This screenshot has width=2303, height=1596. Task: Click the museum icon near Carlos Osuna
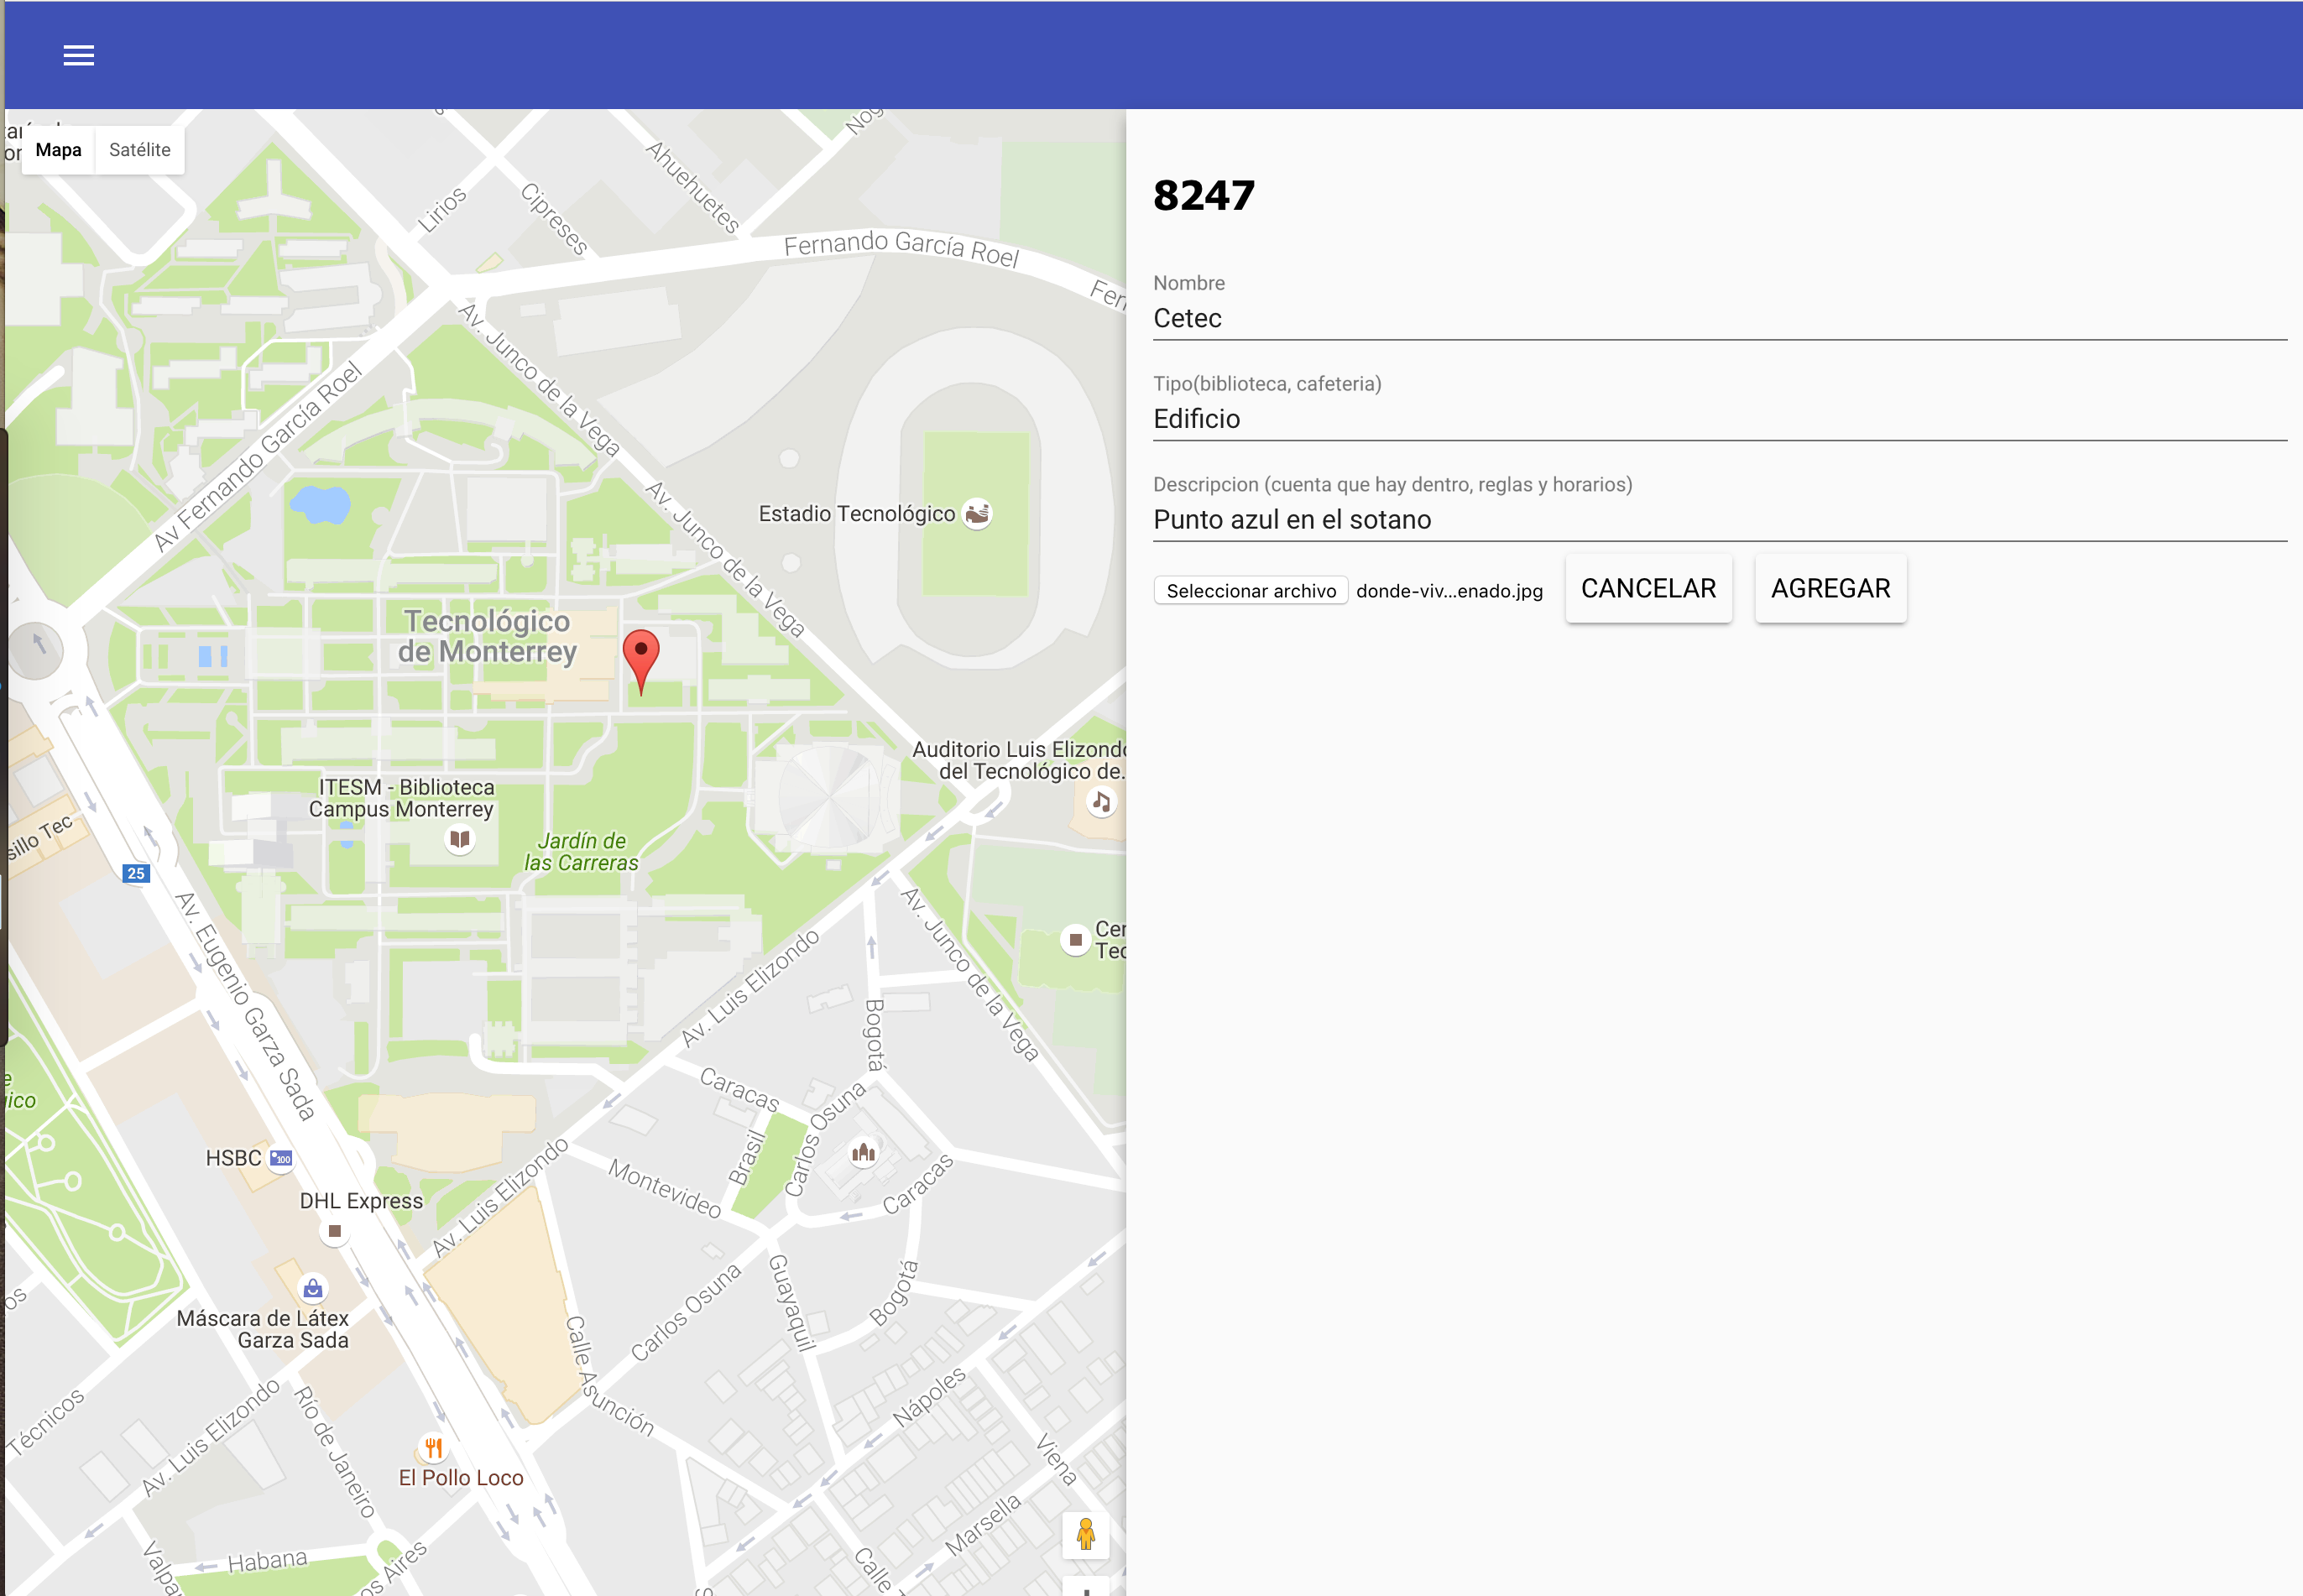[863, 1153]
